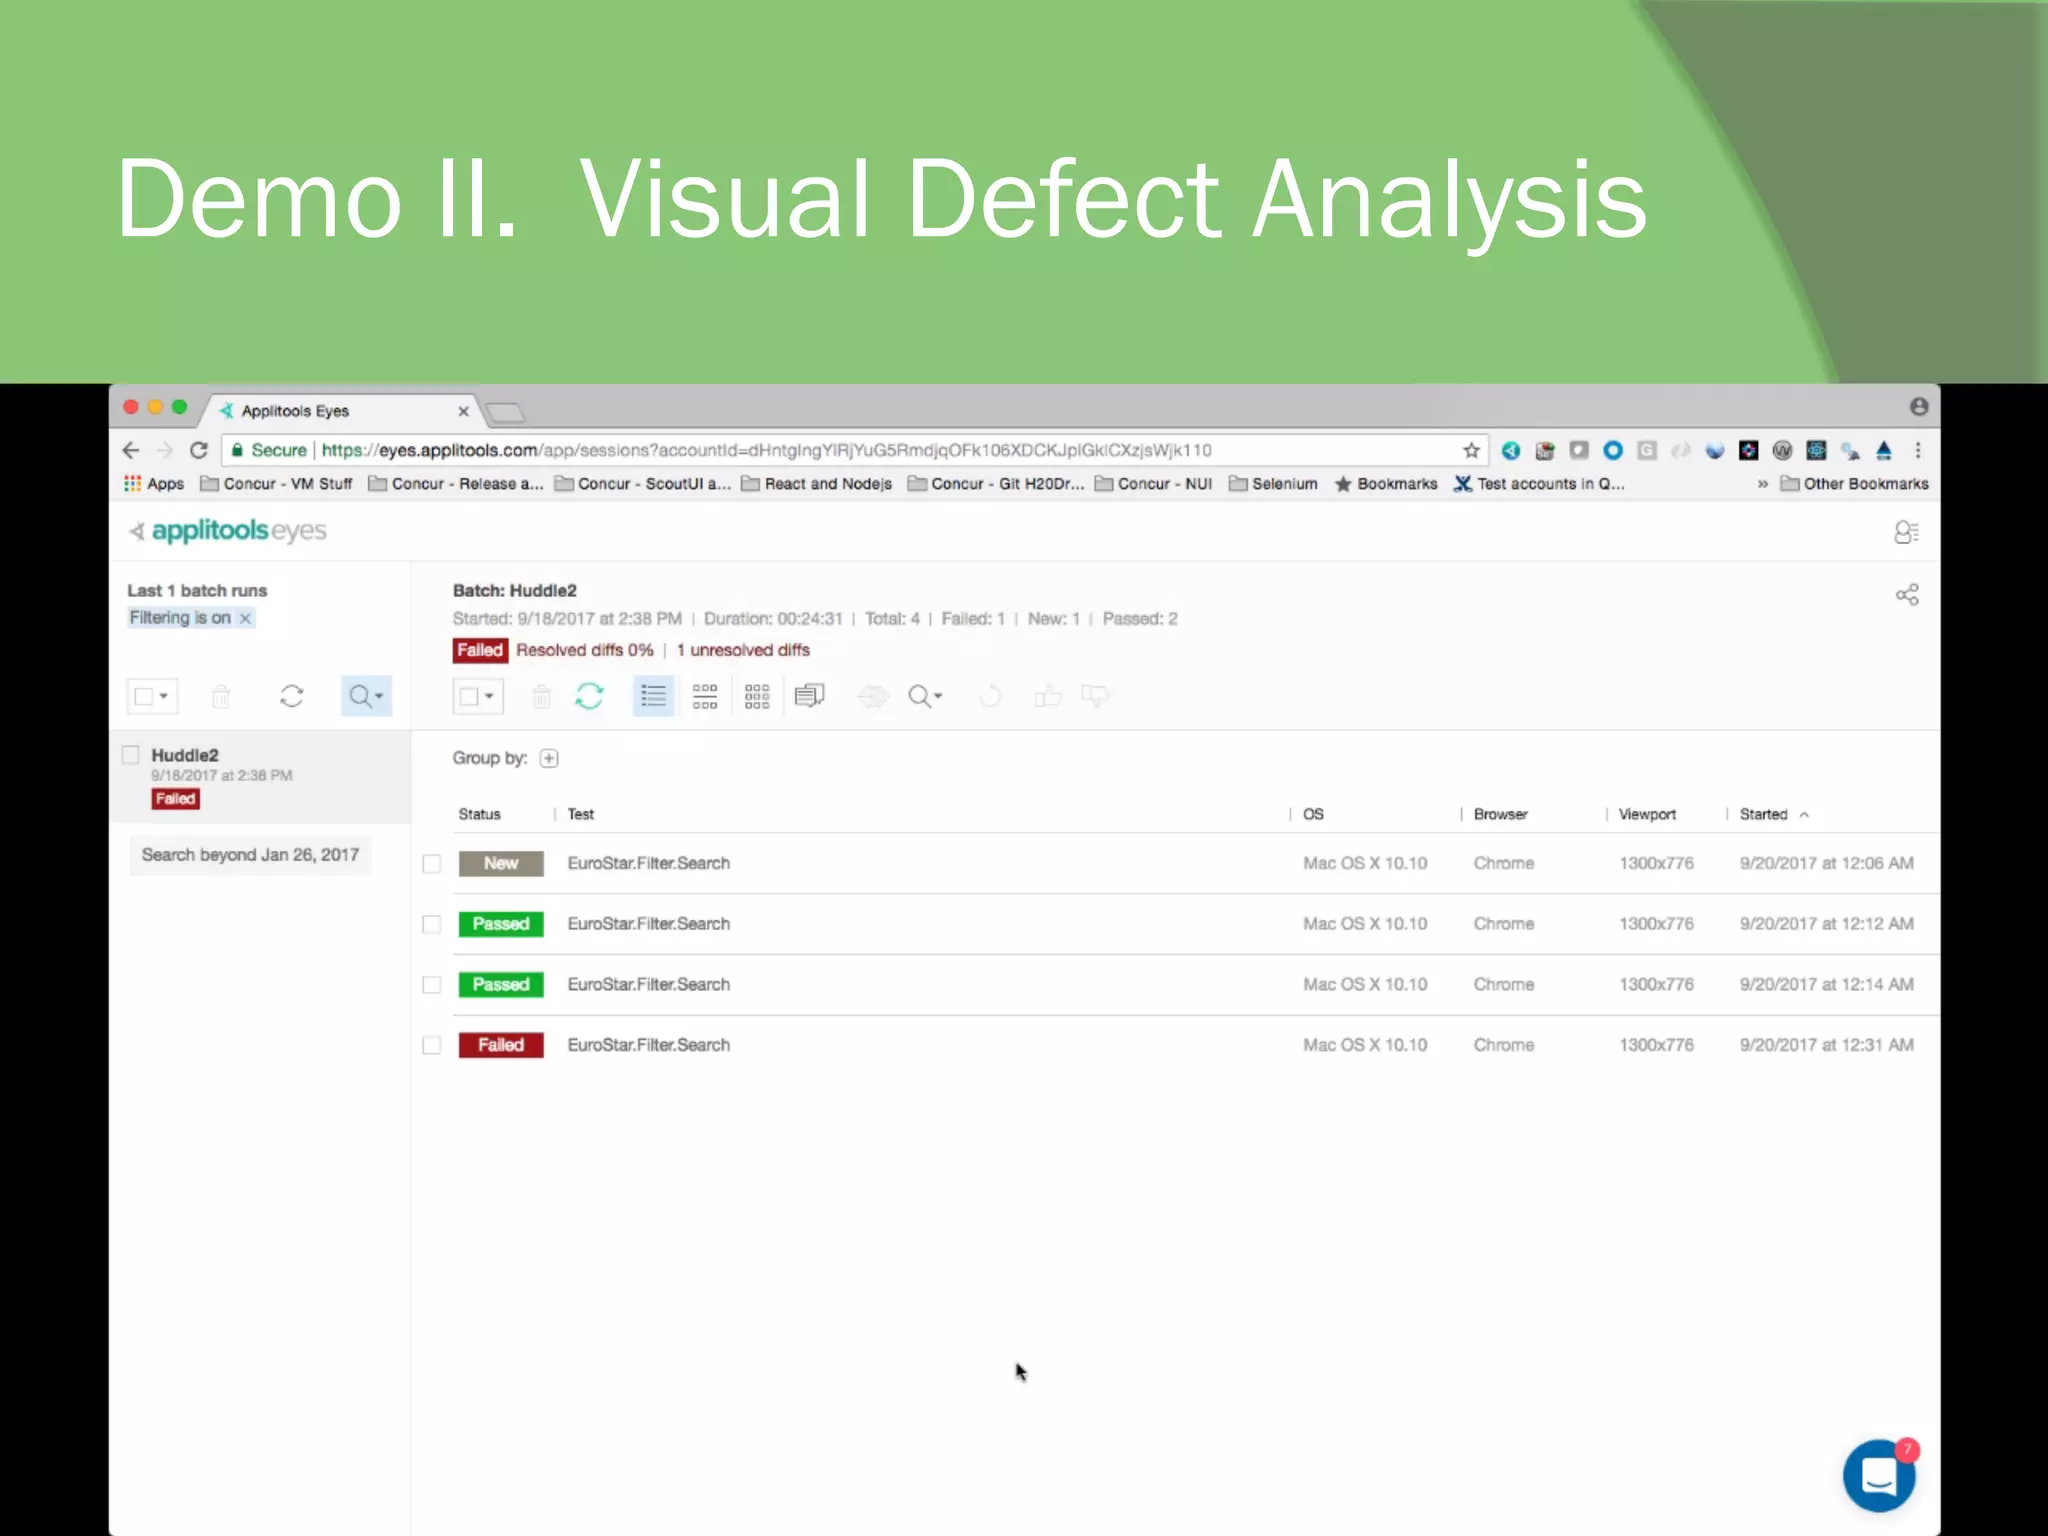Delete selected tests with toolbar trash icon

tap(541, 696)
